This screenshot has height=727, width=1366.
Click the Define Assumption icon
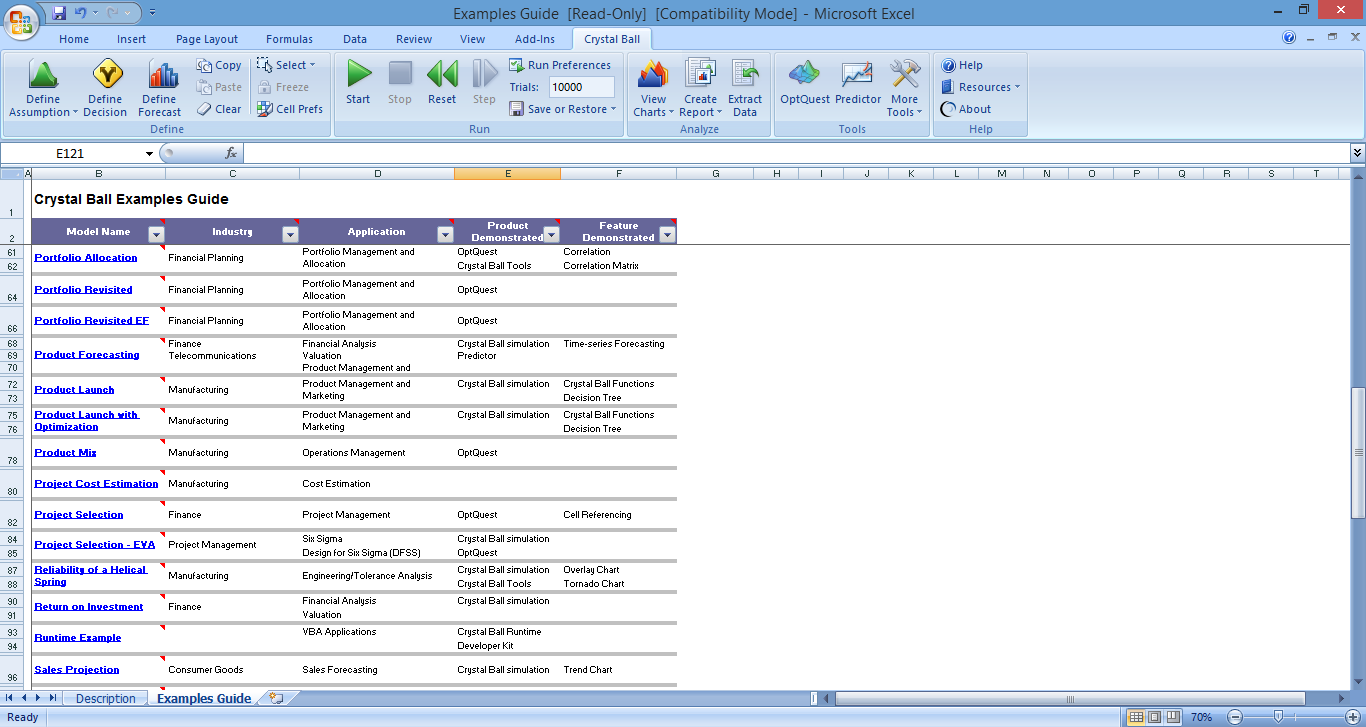pos(43,88)
